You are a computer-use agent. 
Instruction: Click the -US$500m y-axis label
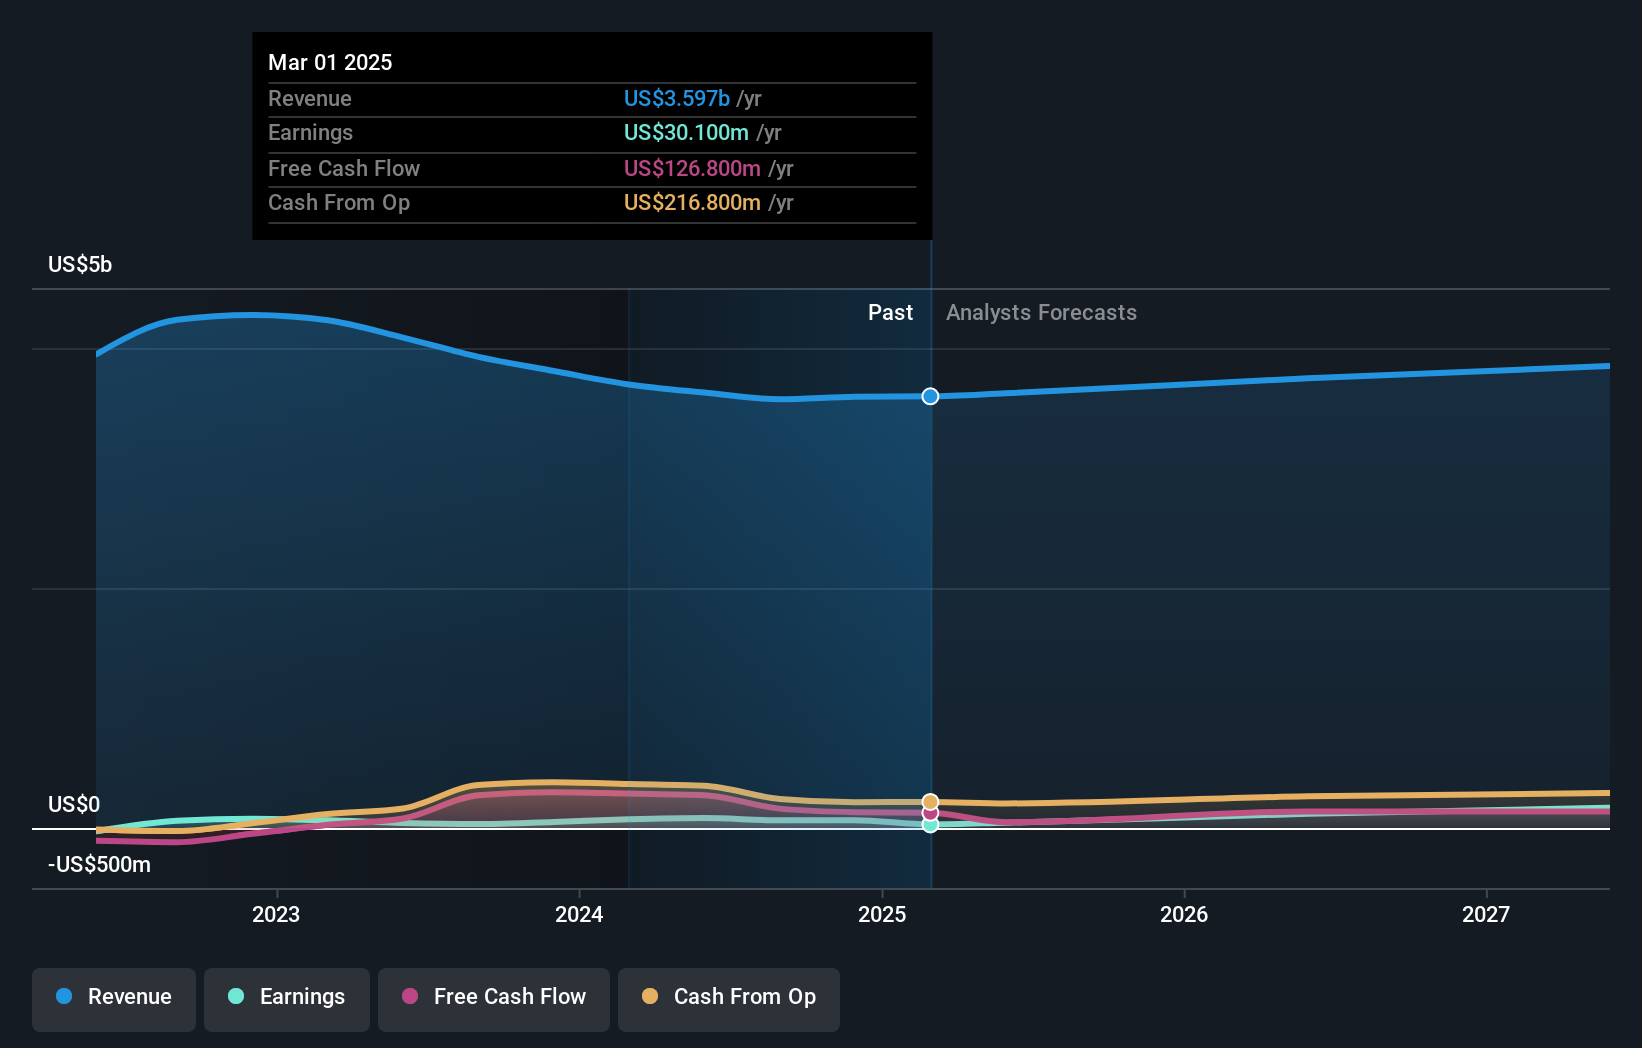click(99, 864)
